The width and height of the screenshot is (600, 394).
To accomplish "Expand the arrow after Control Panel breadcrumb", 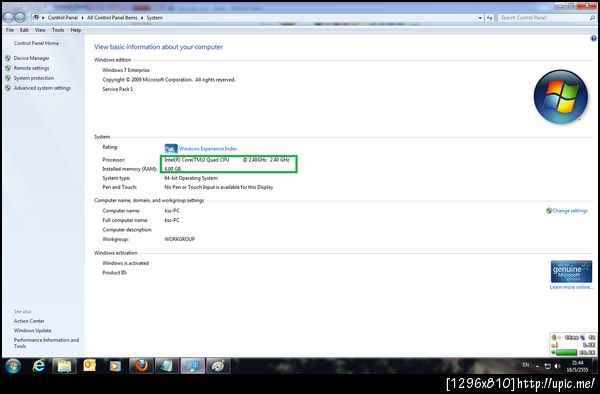I will coord(82,18).
